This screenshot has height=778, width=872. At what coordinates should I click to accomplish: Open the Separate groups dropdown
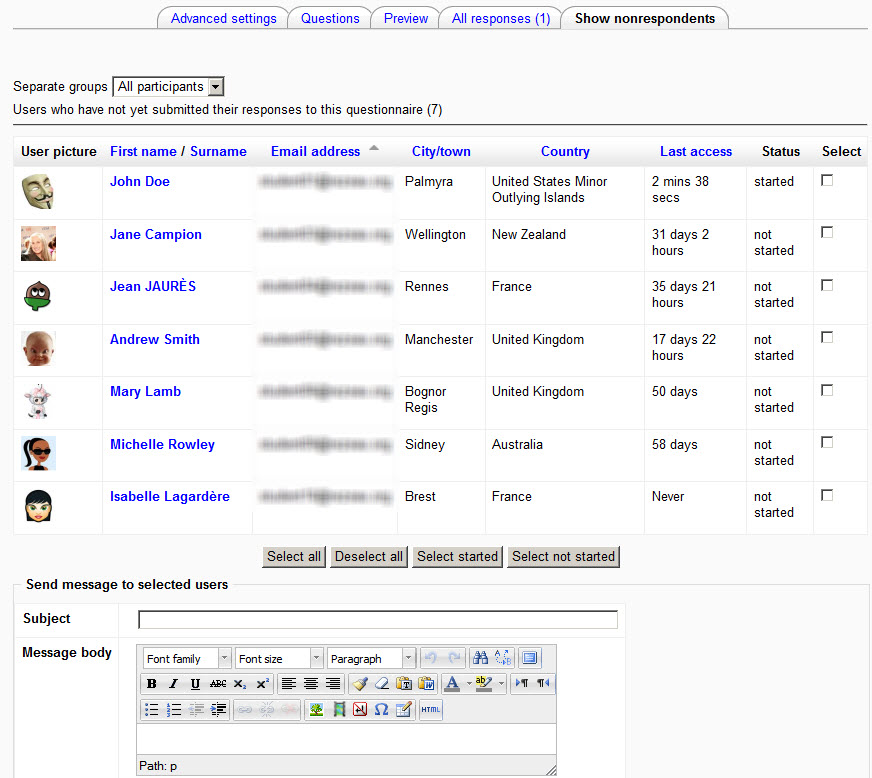point(168,87)
